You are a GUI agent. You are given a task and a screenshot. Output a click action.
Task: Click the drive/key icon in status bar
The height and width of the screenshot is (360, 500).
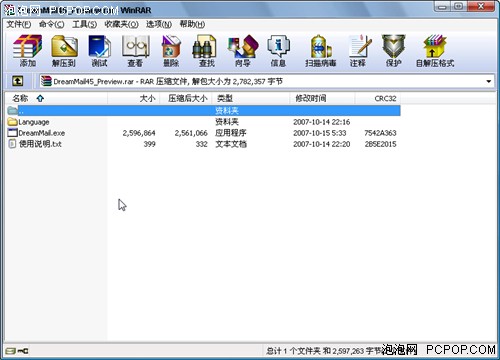click(17, 351)
